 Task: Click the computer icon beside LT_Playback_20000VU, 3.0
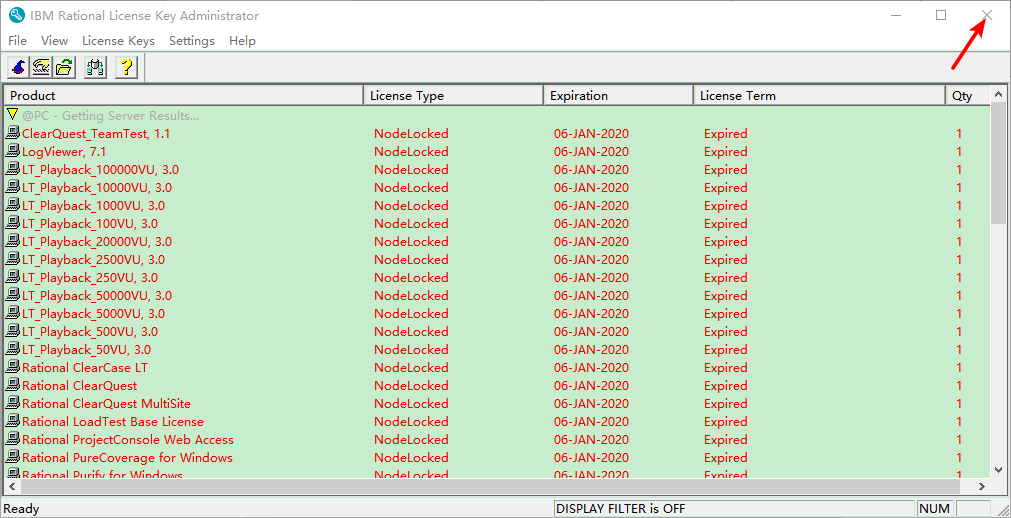coord(13,242)
